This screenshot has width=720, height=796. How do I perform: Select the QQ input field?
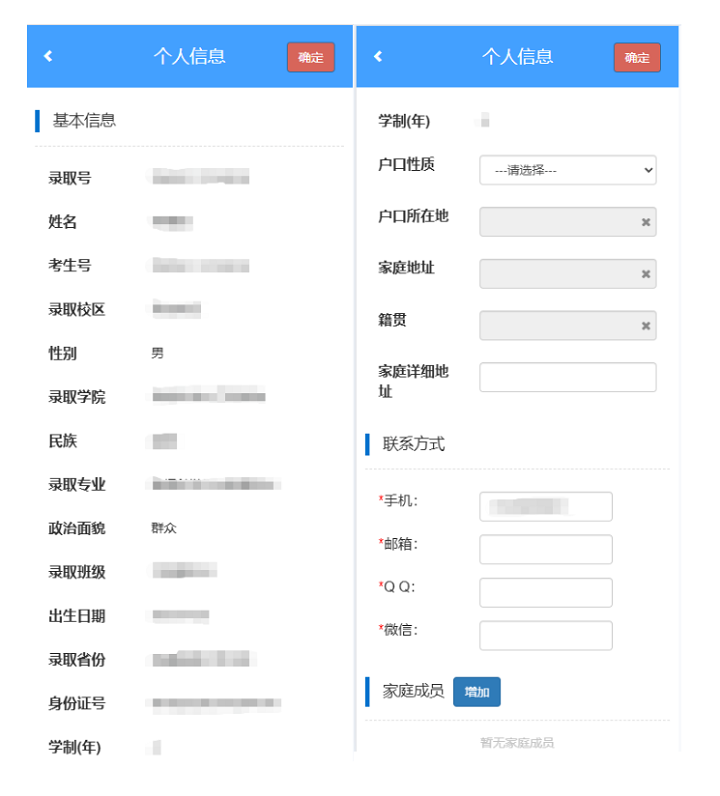545,593
